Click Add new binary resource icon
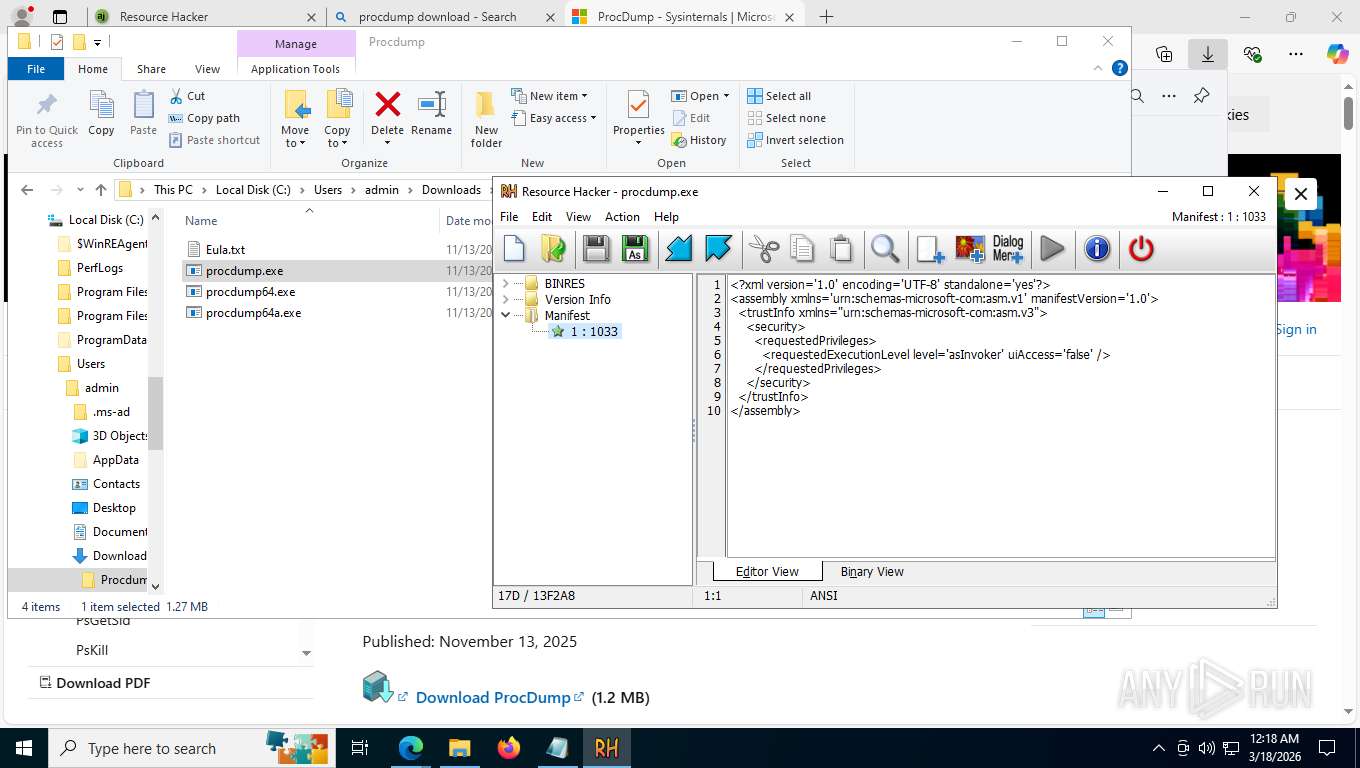This screenshot has width=1360, height=768. point(930,249)
